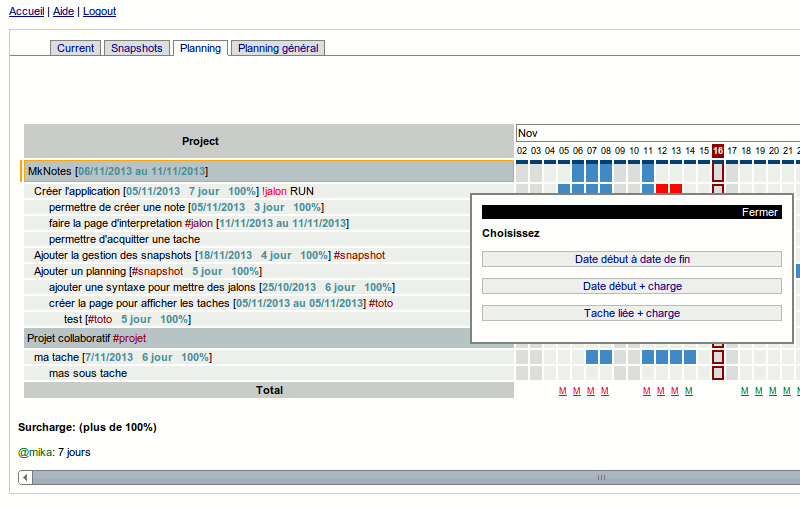The height and width of the screenshot is (506, 800).
Task: Click the #jalon tag
Action: coord(198,223)
